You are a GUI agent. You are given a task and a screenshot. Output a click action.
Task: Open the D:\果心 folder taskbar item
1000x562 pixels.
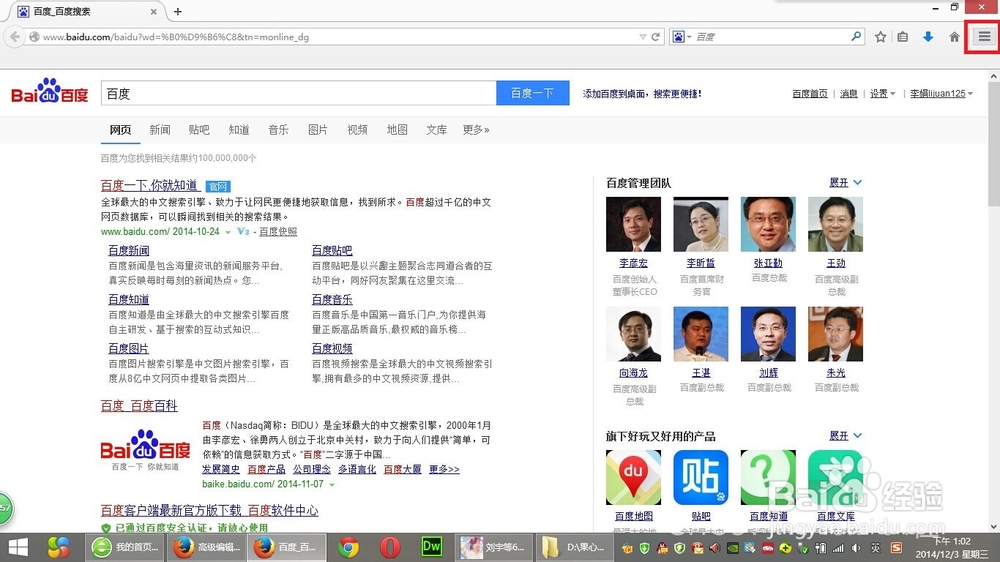tap(573, 547)
